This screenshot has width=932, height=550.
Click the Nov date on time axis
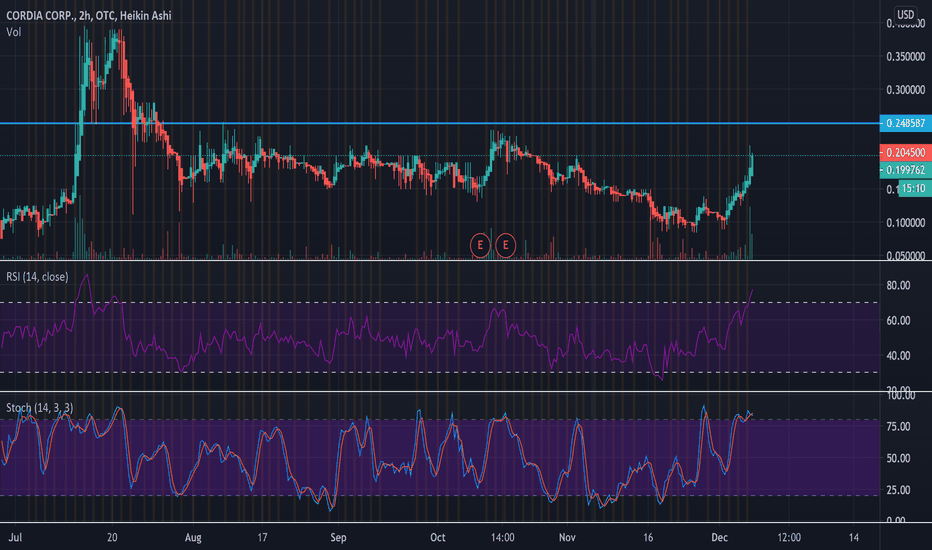568,538
